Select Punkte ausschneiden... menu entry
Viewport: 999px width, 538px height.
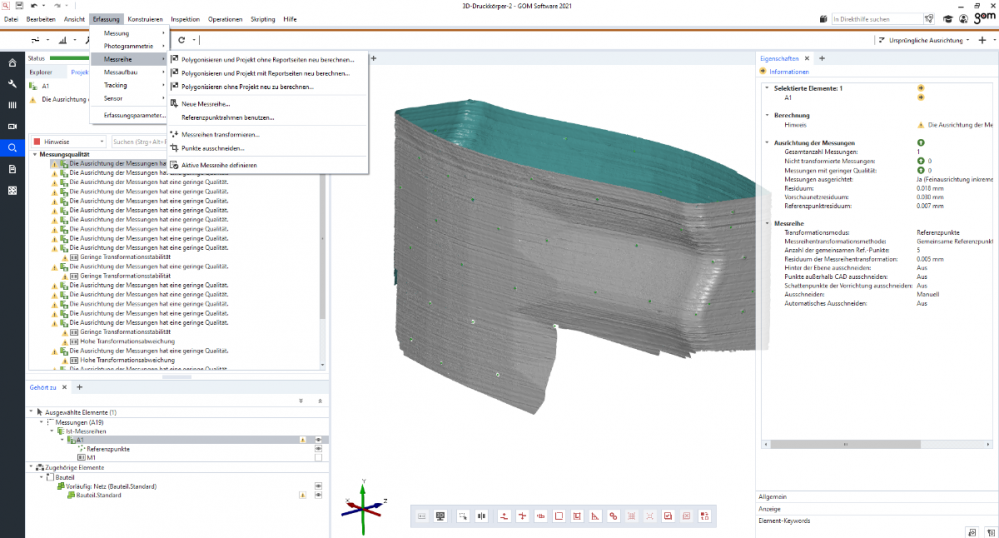212,148
